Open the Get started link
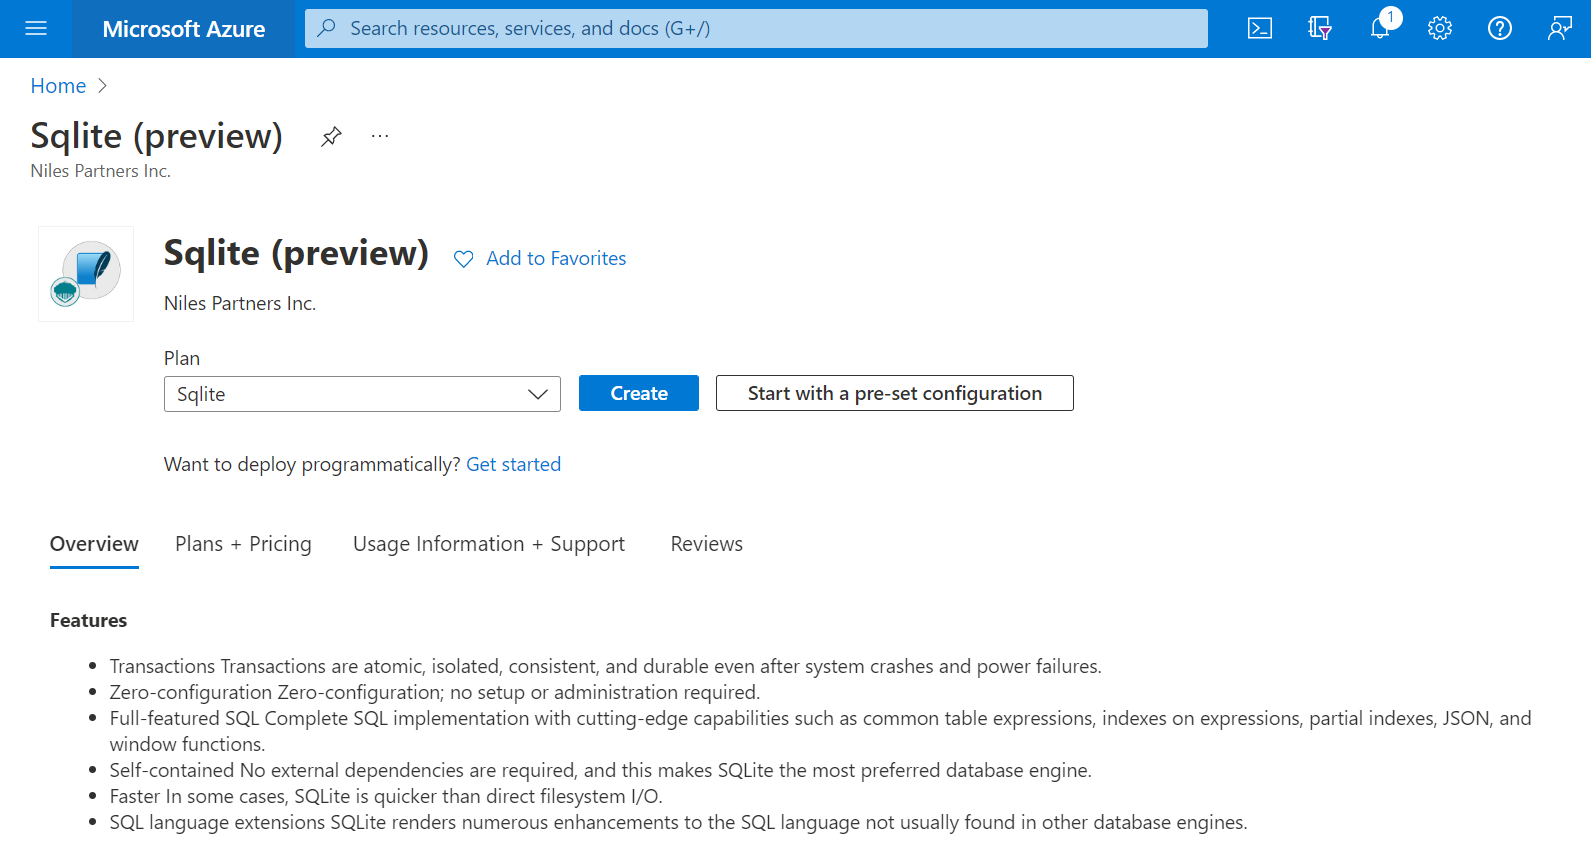Image resolution: width=1591 pixels, height=850 pixels. click(x=514, y=464)
